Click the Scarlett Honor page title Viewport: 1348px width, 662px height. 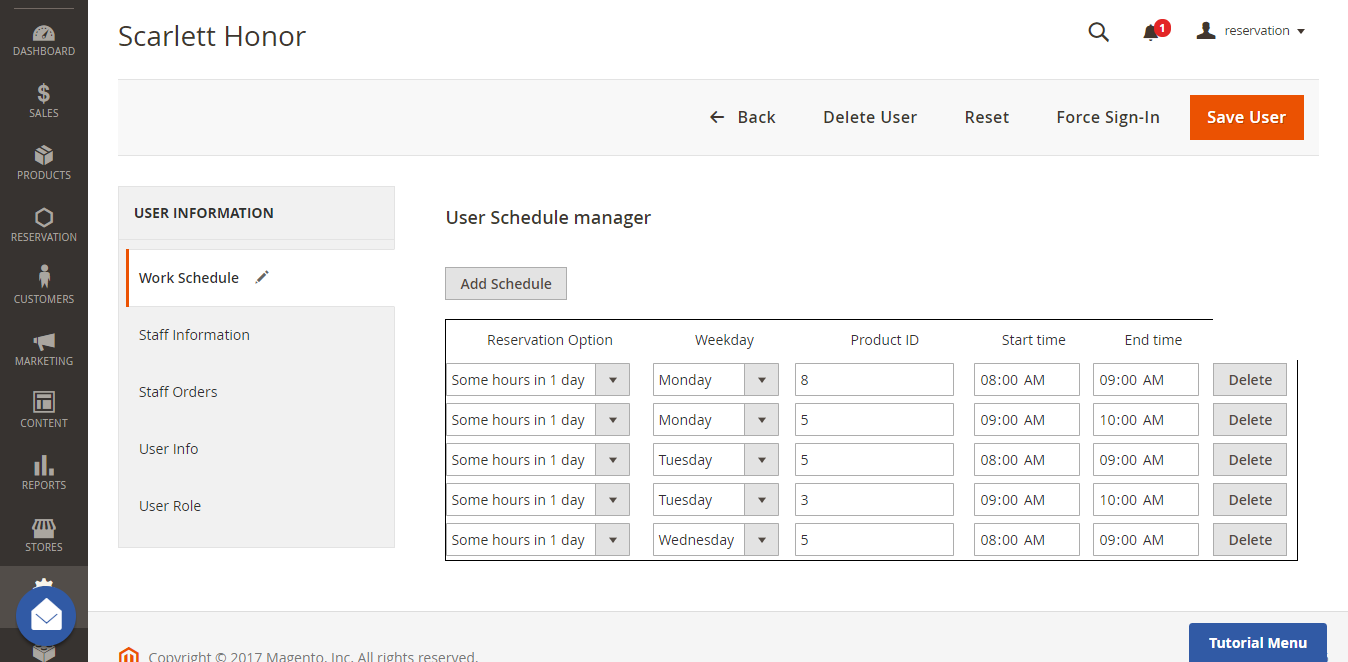(212, 36)
